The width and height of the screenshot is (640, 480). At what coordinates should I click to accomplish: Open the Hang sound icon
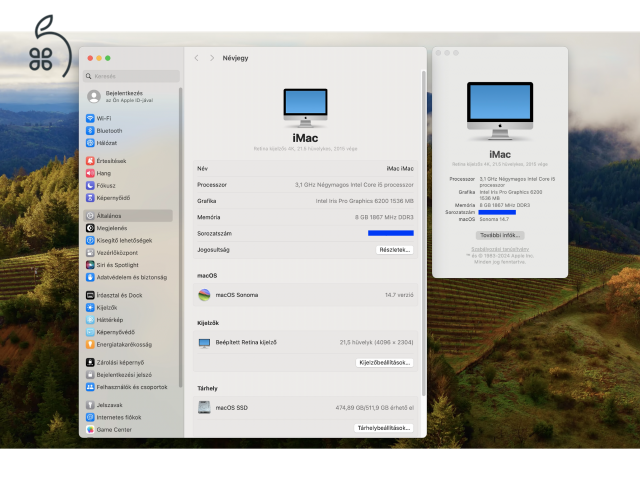tap(90, 173)
